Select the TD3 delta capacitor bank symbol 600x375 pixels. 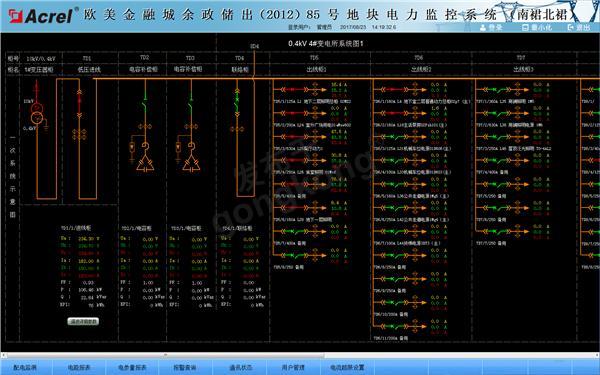(x=191, y=163)
